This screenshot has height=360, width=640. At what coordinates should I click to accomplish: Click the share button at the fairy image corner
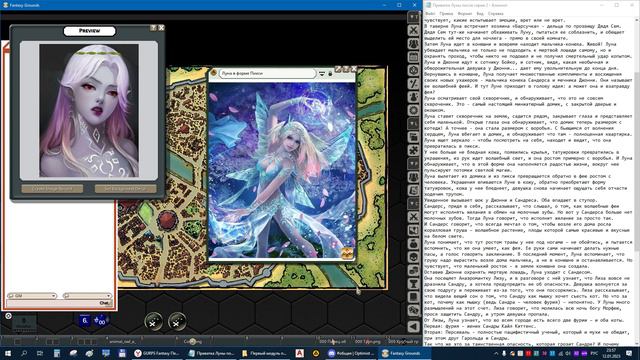[347, 253]
